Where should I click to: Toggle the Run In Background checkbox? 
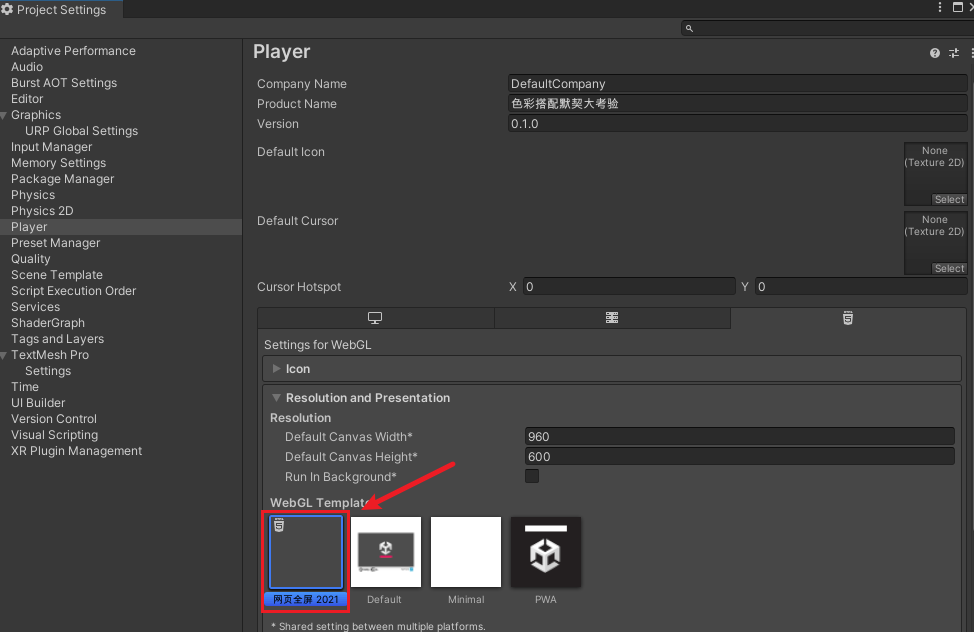click(x=532, y=476)
